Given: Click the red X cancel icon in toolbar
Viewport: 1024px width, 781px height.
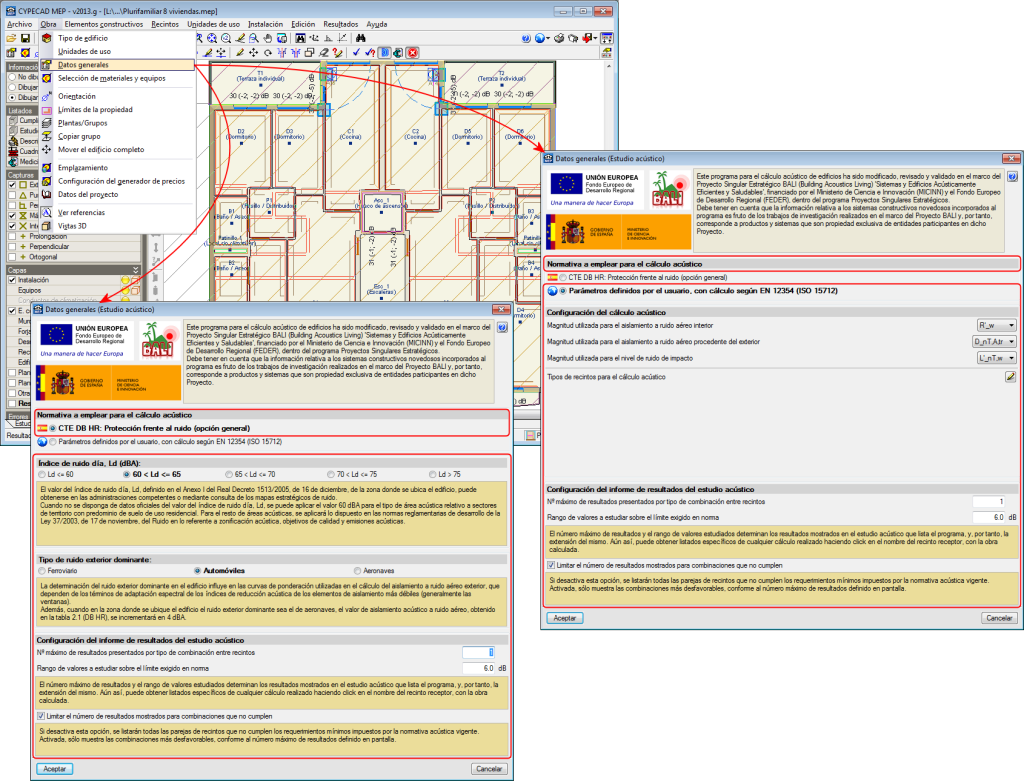Looking at the screenshot, I should click(x=413, y=53).
